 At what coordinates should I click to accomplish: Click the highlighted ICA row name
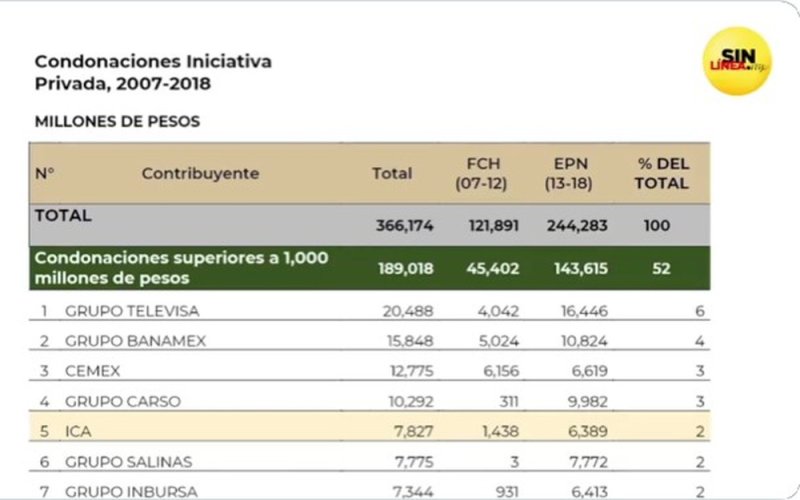79,431
